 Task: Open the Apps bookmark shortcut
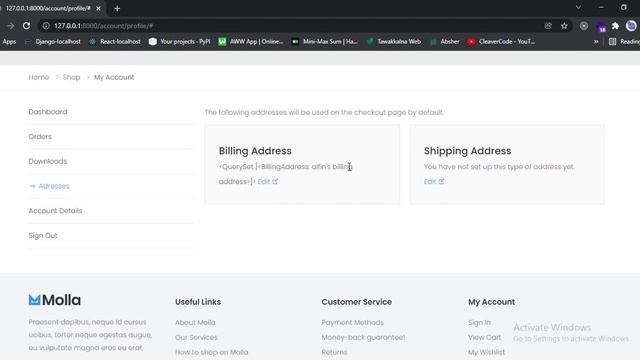9,42
